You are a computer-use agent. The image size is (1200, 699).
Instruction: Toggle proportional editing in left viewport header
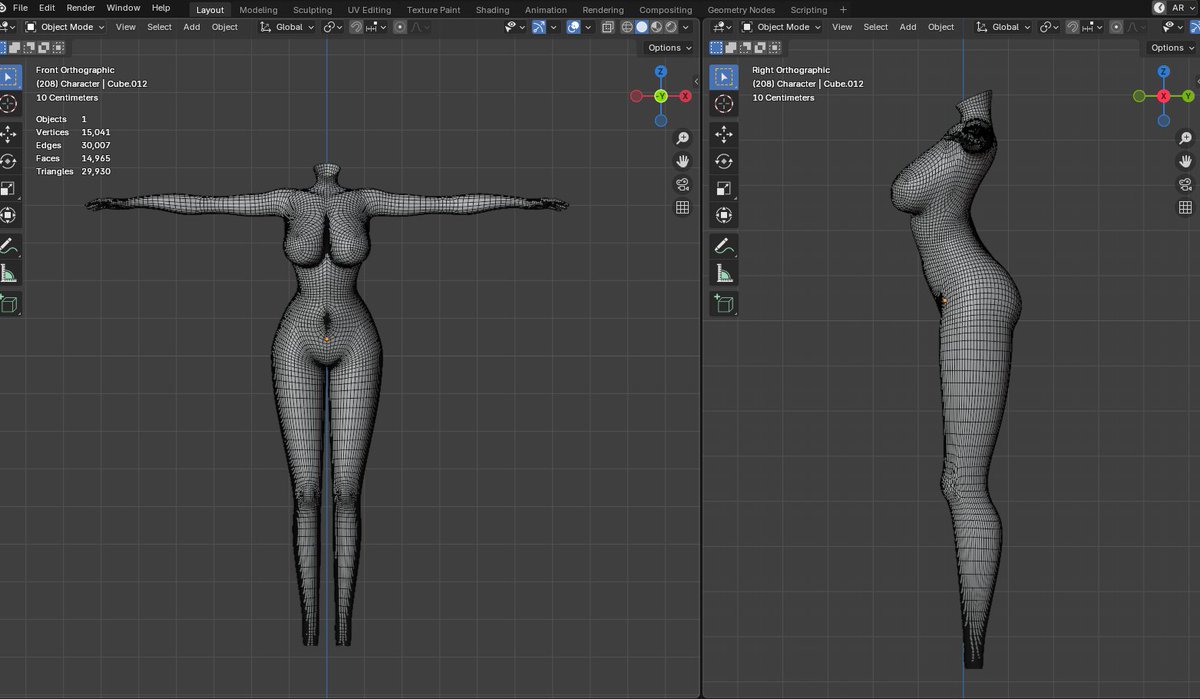click(400, 27)
